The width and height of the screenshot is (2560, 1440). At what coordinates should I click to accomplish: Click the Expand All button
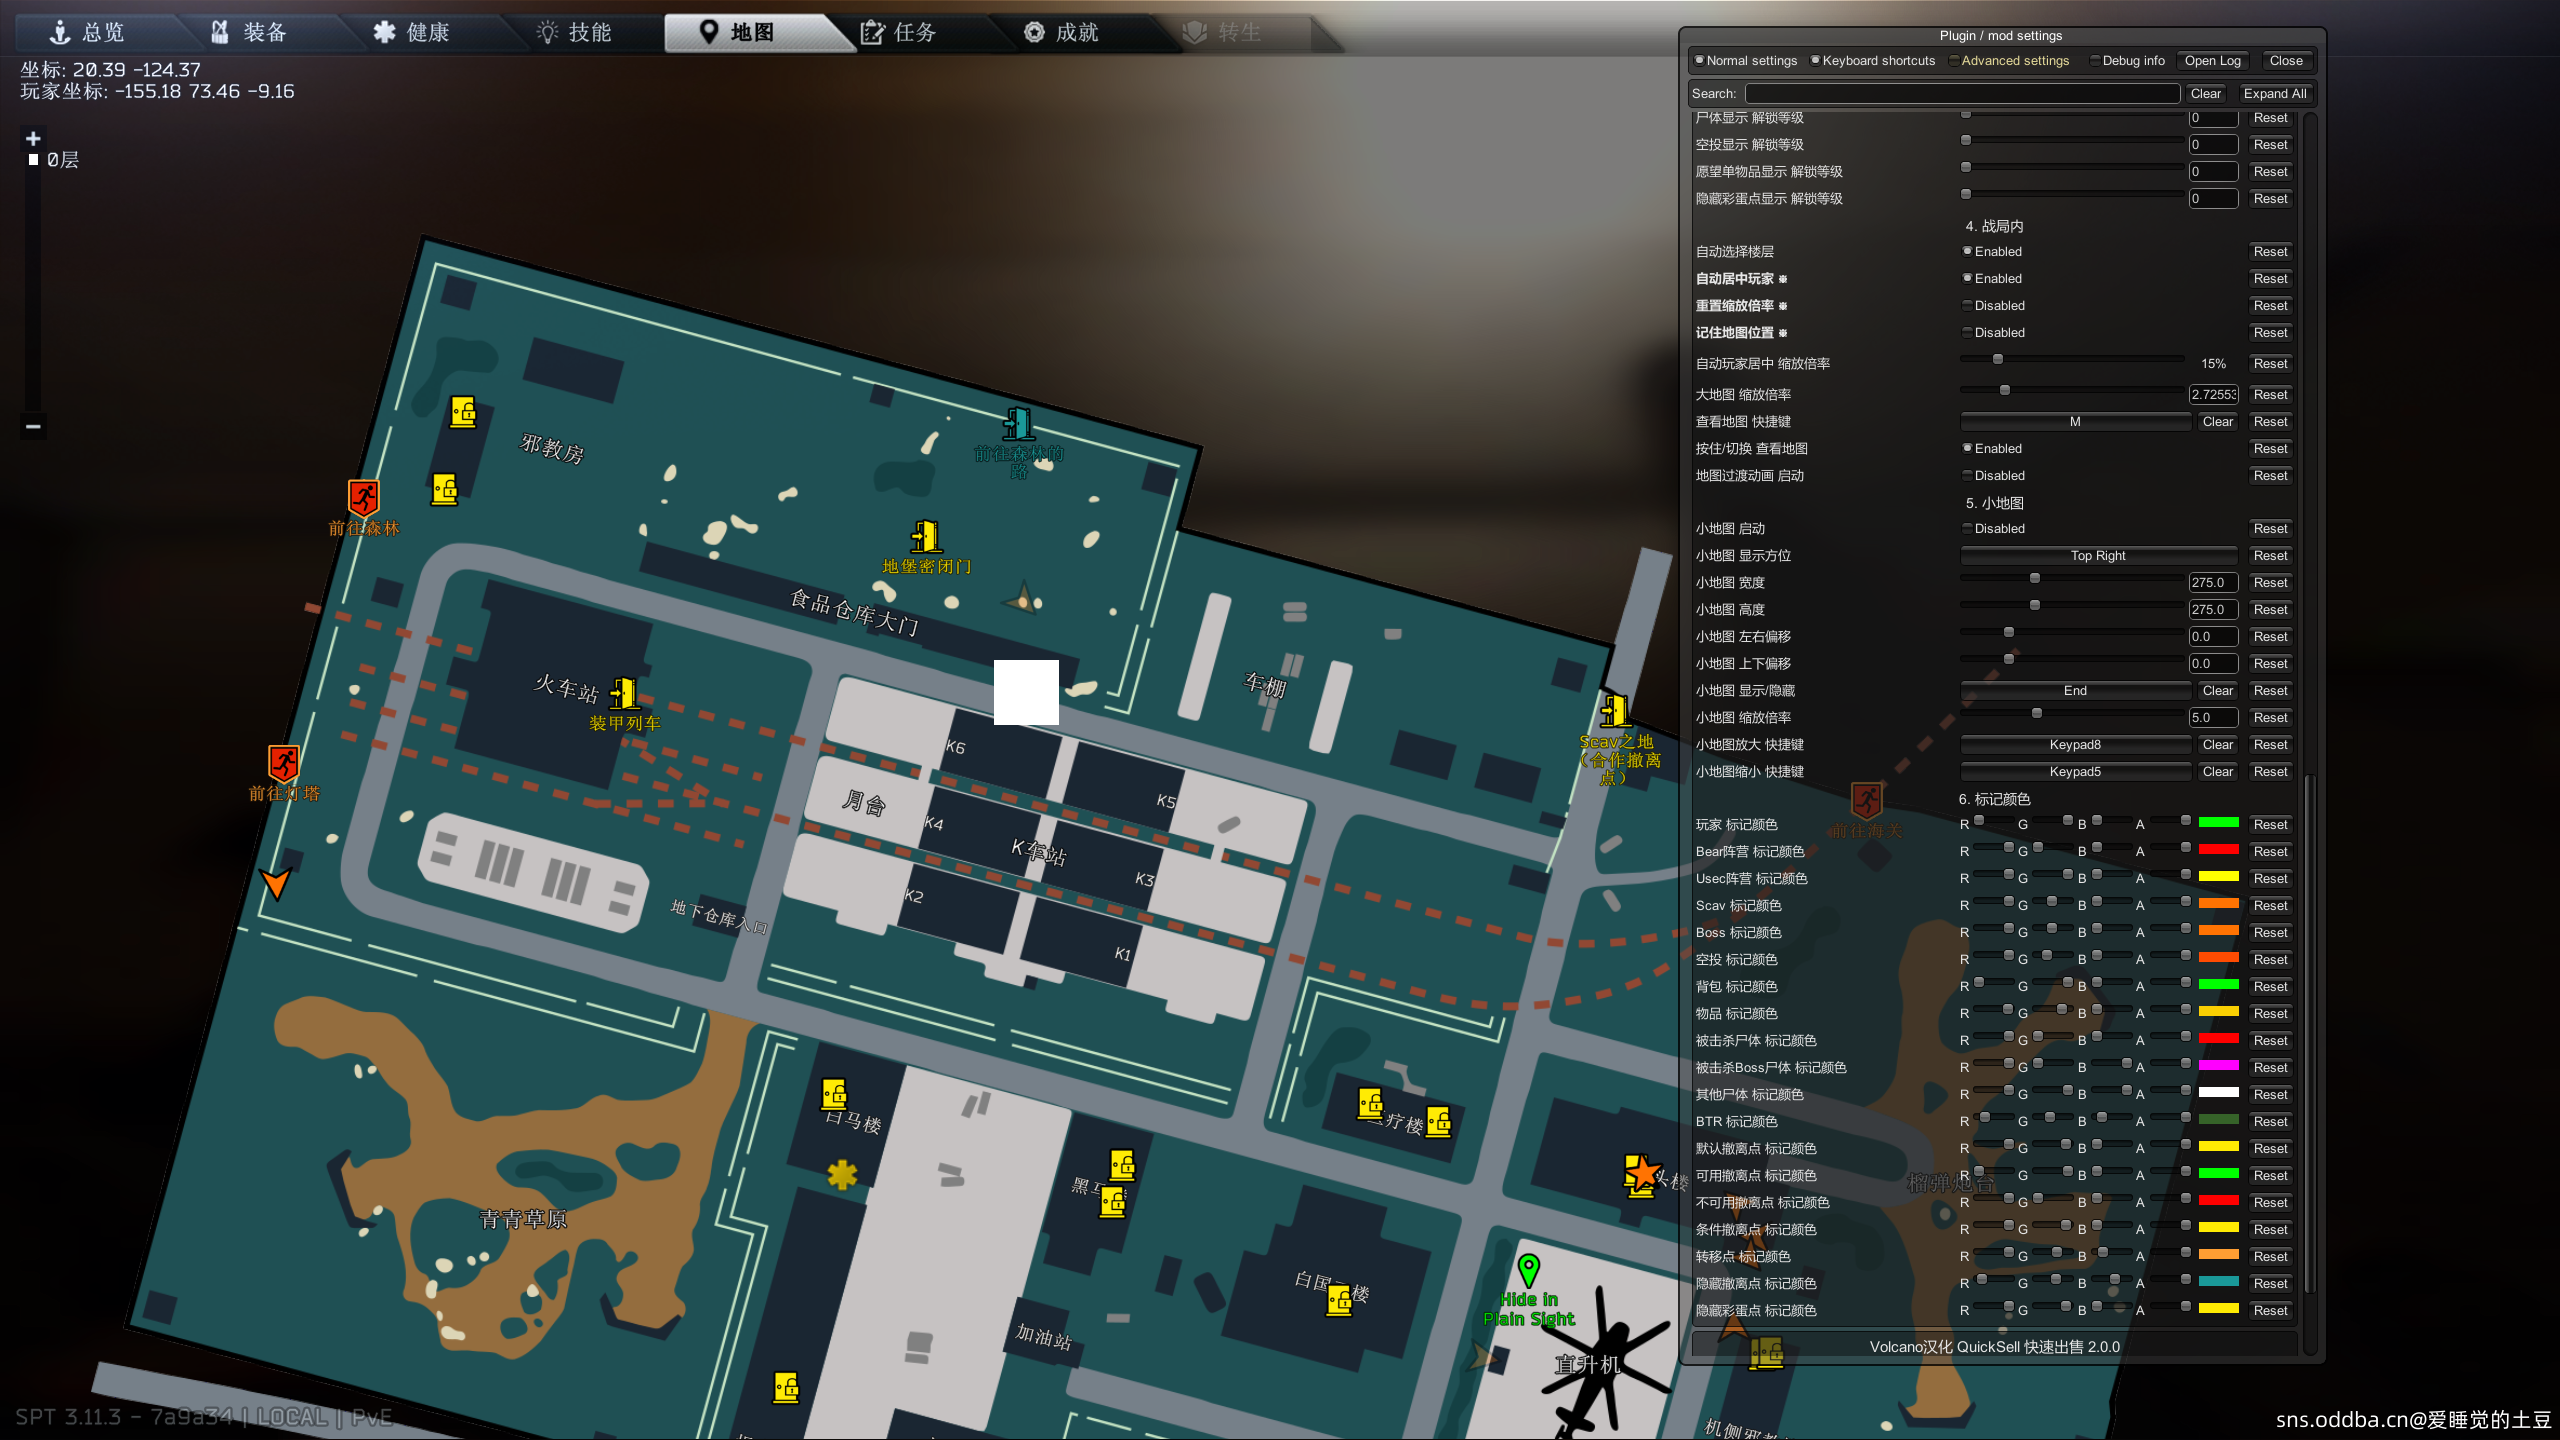tap(2274, 93)
